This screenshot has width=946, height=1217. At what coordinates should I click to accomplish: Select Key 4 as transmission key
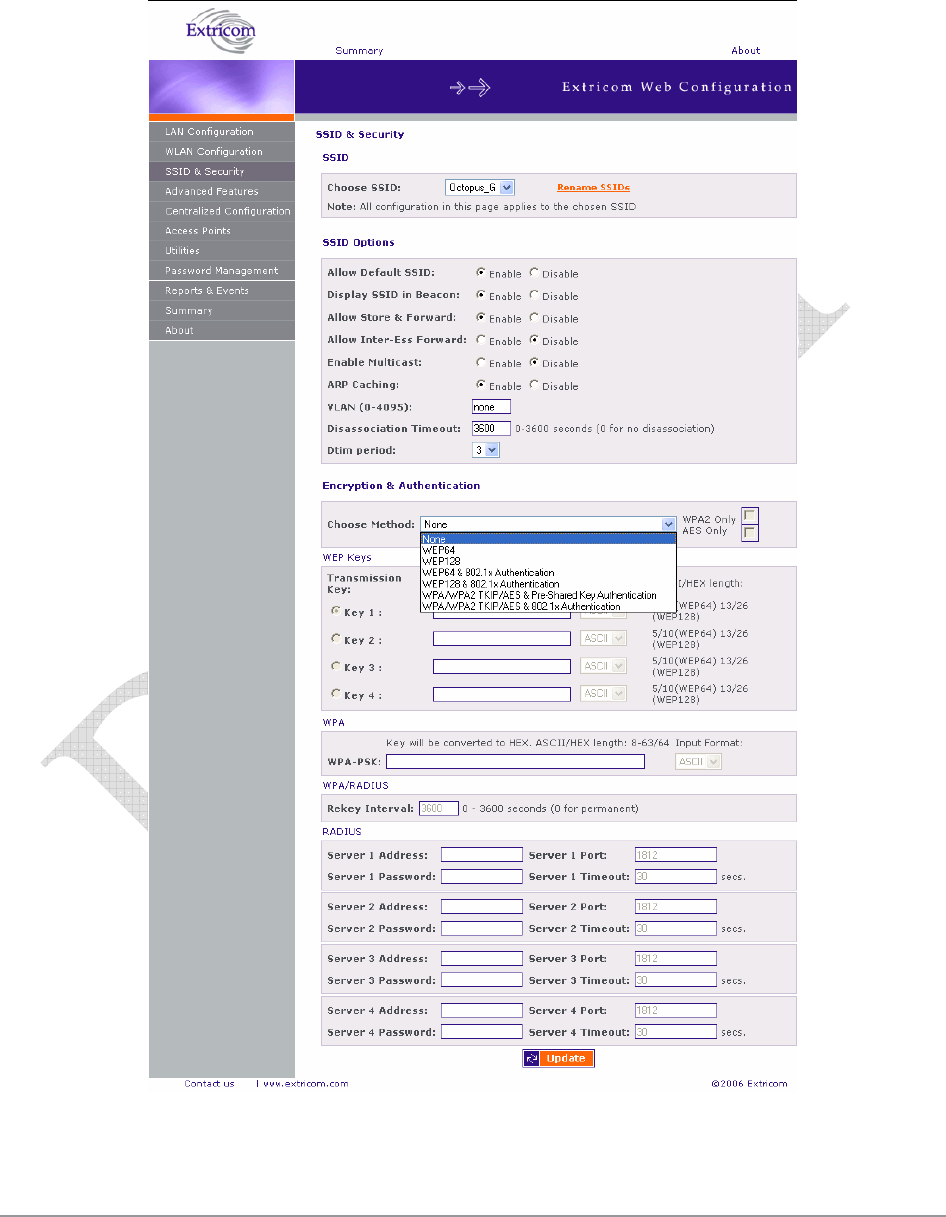[x=334, y=694]
